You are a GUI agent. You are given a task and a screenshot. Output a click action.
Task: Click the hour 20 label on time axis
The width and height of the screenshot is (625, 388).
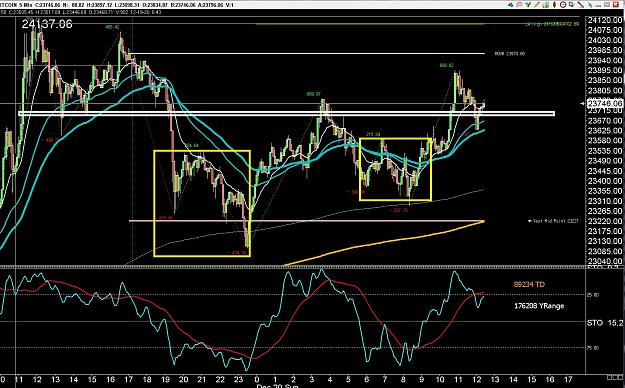183,379
